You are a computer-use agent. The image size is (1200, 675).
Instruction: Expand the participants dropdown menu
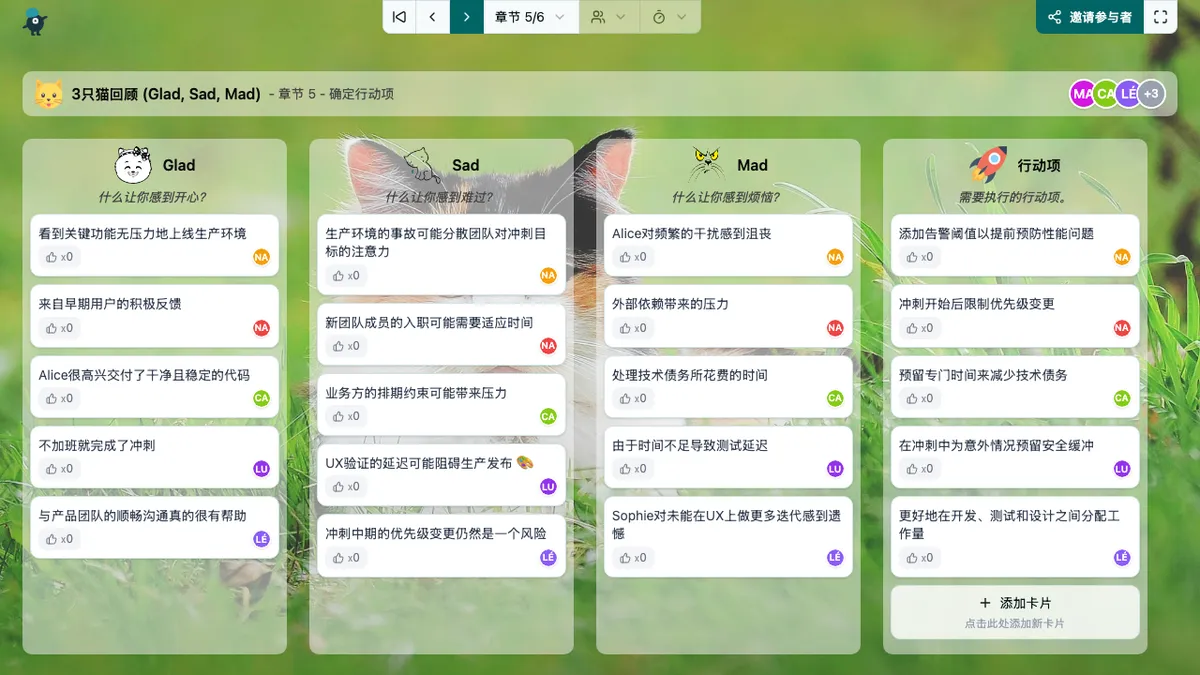pos(608,17)
